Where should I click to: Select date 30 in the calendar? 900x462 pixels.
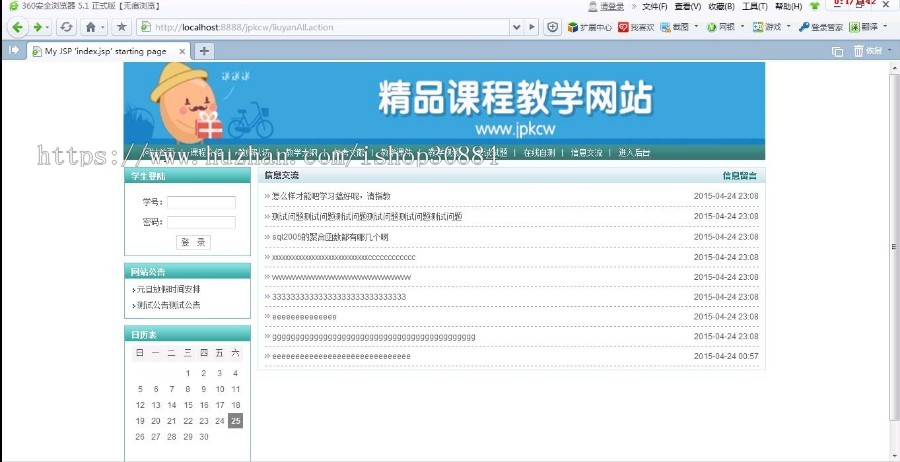(203, 437)
